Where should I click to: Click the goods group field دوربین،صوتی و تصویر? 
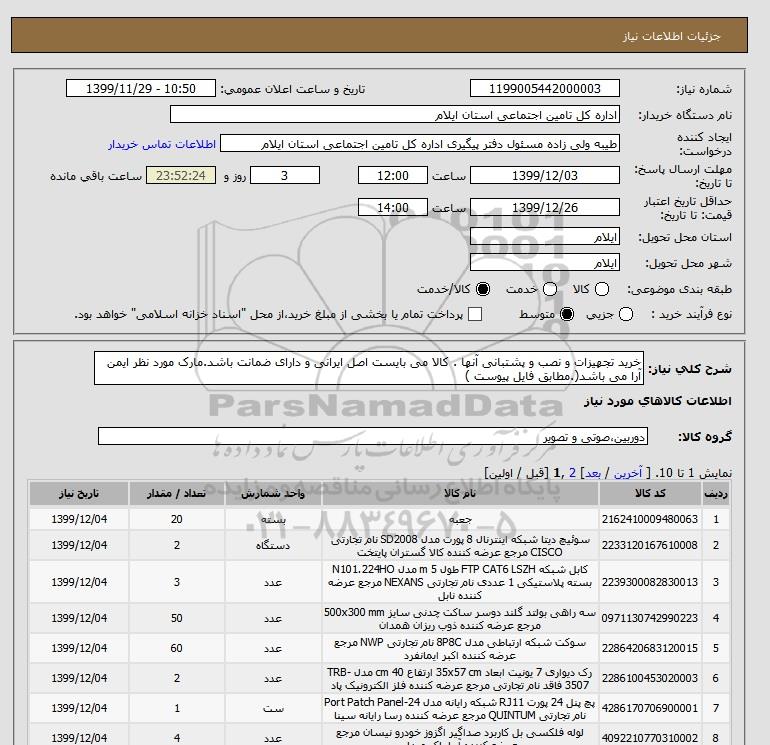point(373,436)
